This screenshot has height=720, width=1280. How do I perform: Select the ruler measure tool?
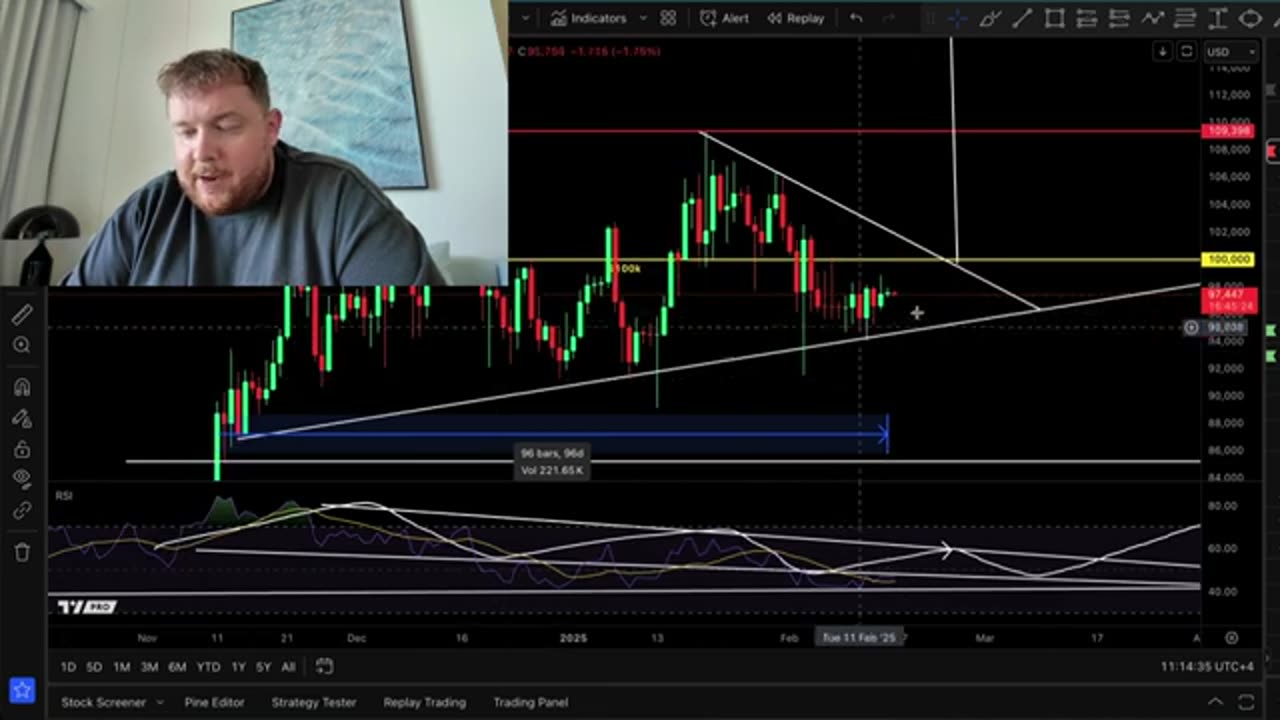coord(22,315)
